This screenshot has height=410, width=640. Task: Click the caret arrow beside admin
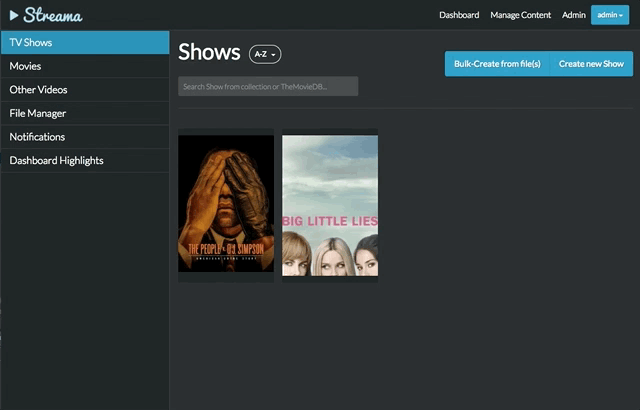click(620, 16)
